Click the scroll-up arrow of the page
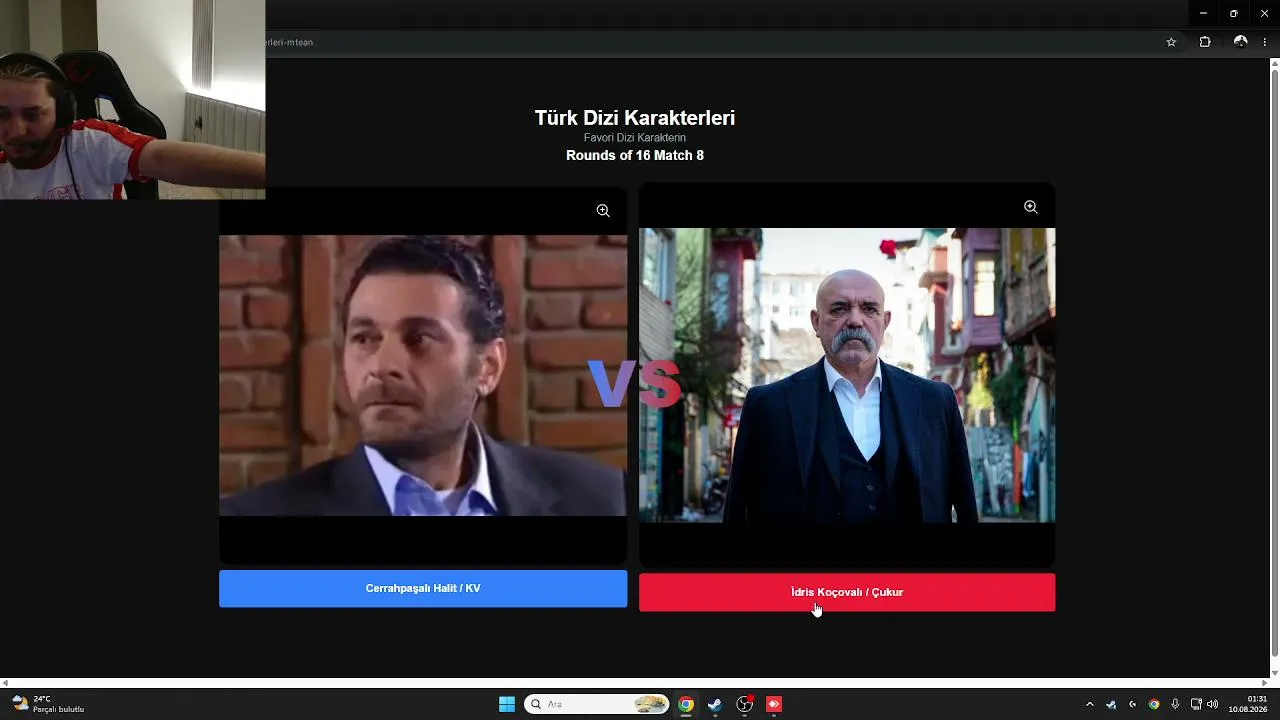Image resolution: width=1280 pixels, height=720 pixels. 1274,63
